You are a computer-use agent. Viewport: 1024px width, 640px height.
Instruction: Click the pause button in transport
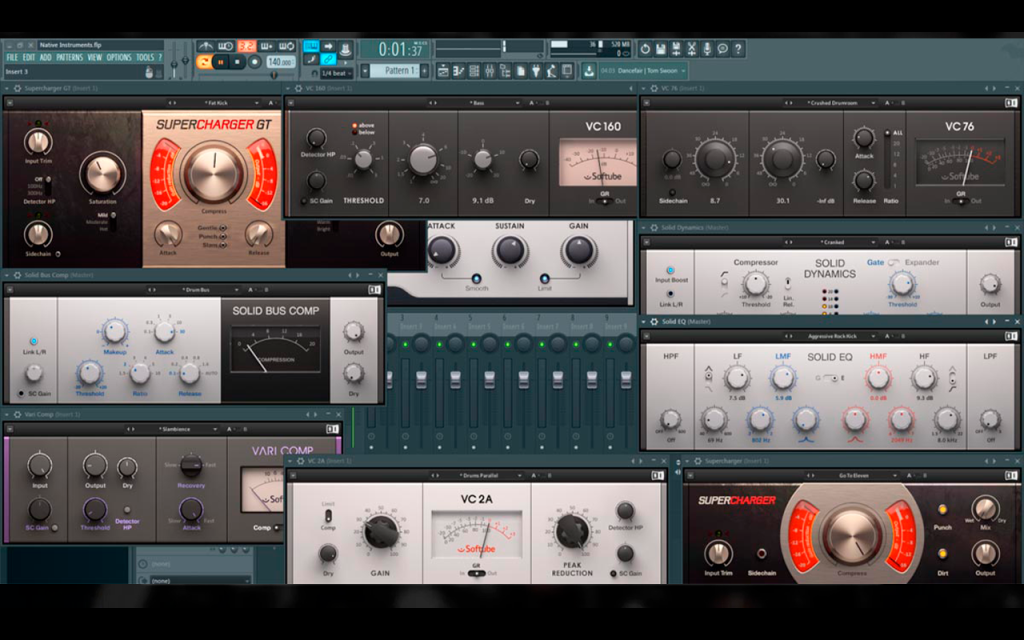[221, 62]
